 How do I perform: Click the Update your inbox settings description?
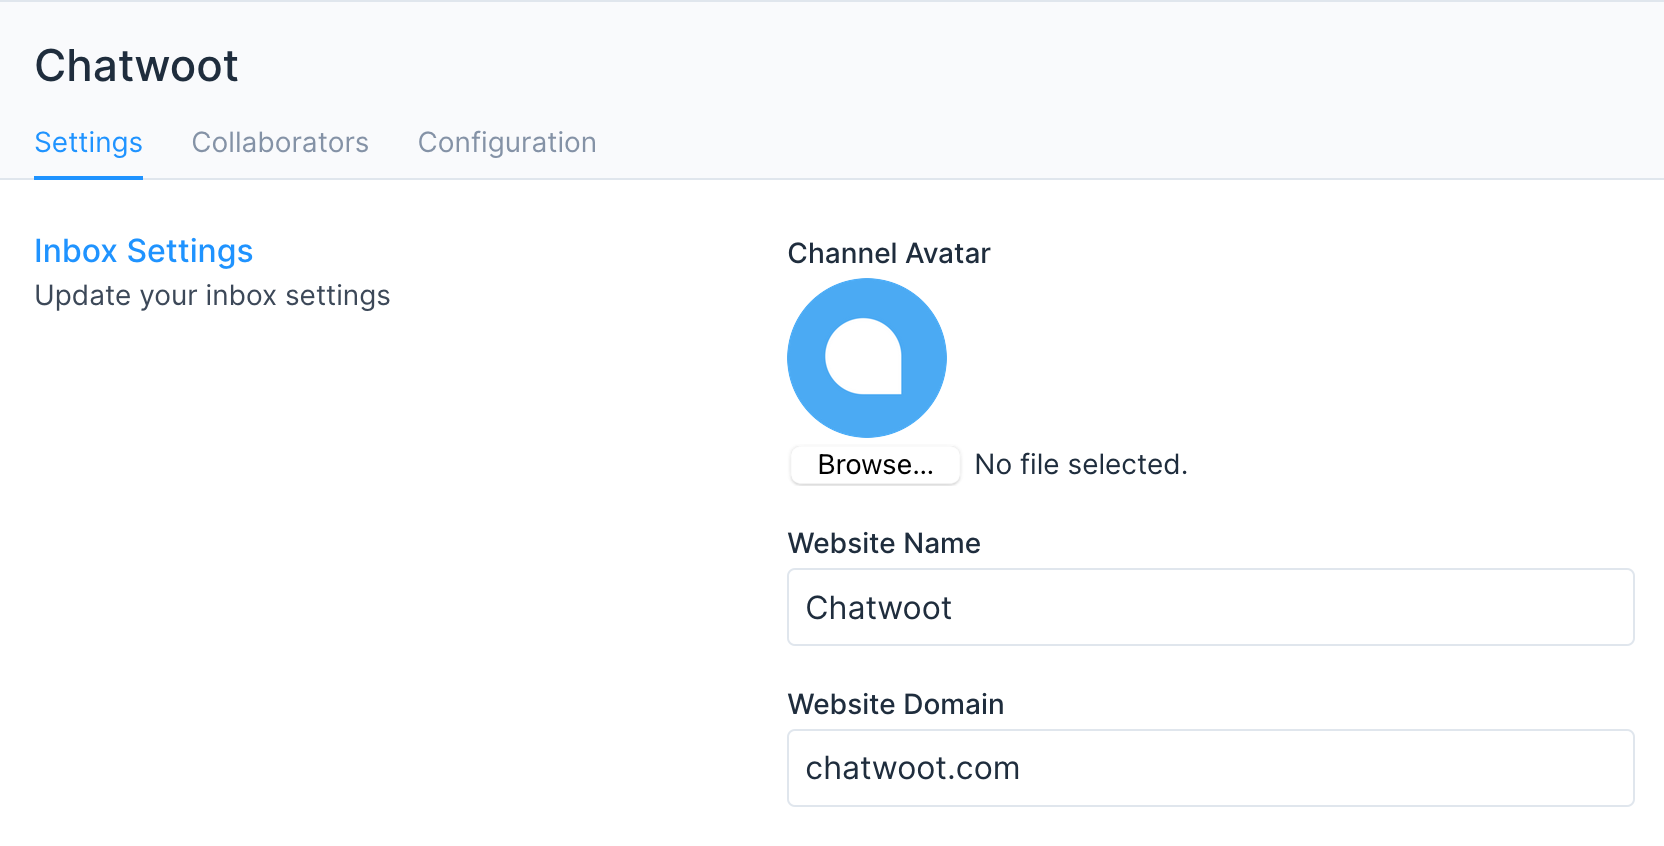tap(212, 295)
